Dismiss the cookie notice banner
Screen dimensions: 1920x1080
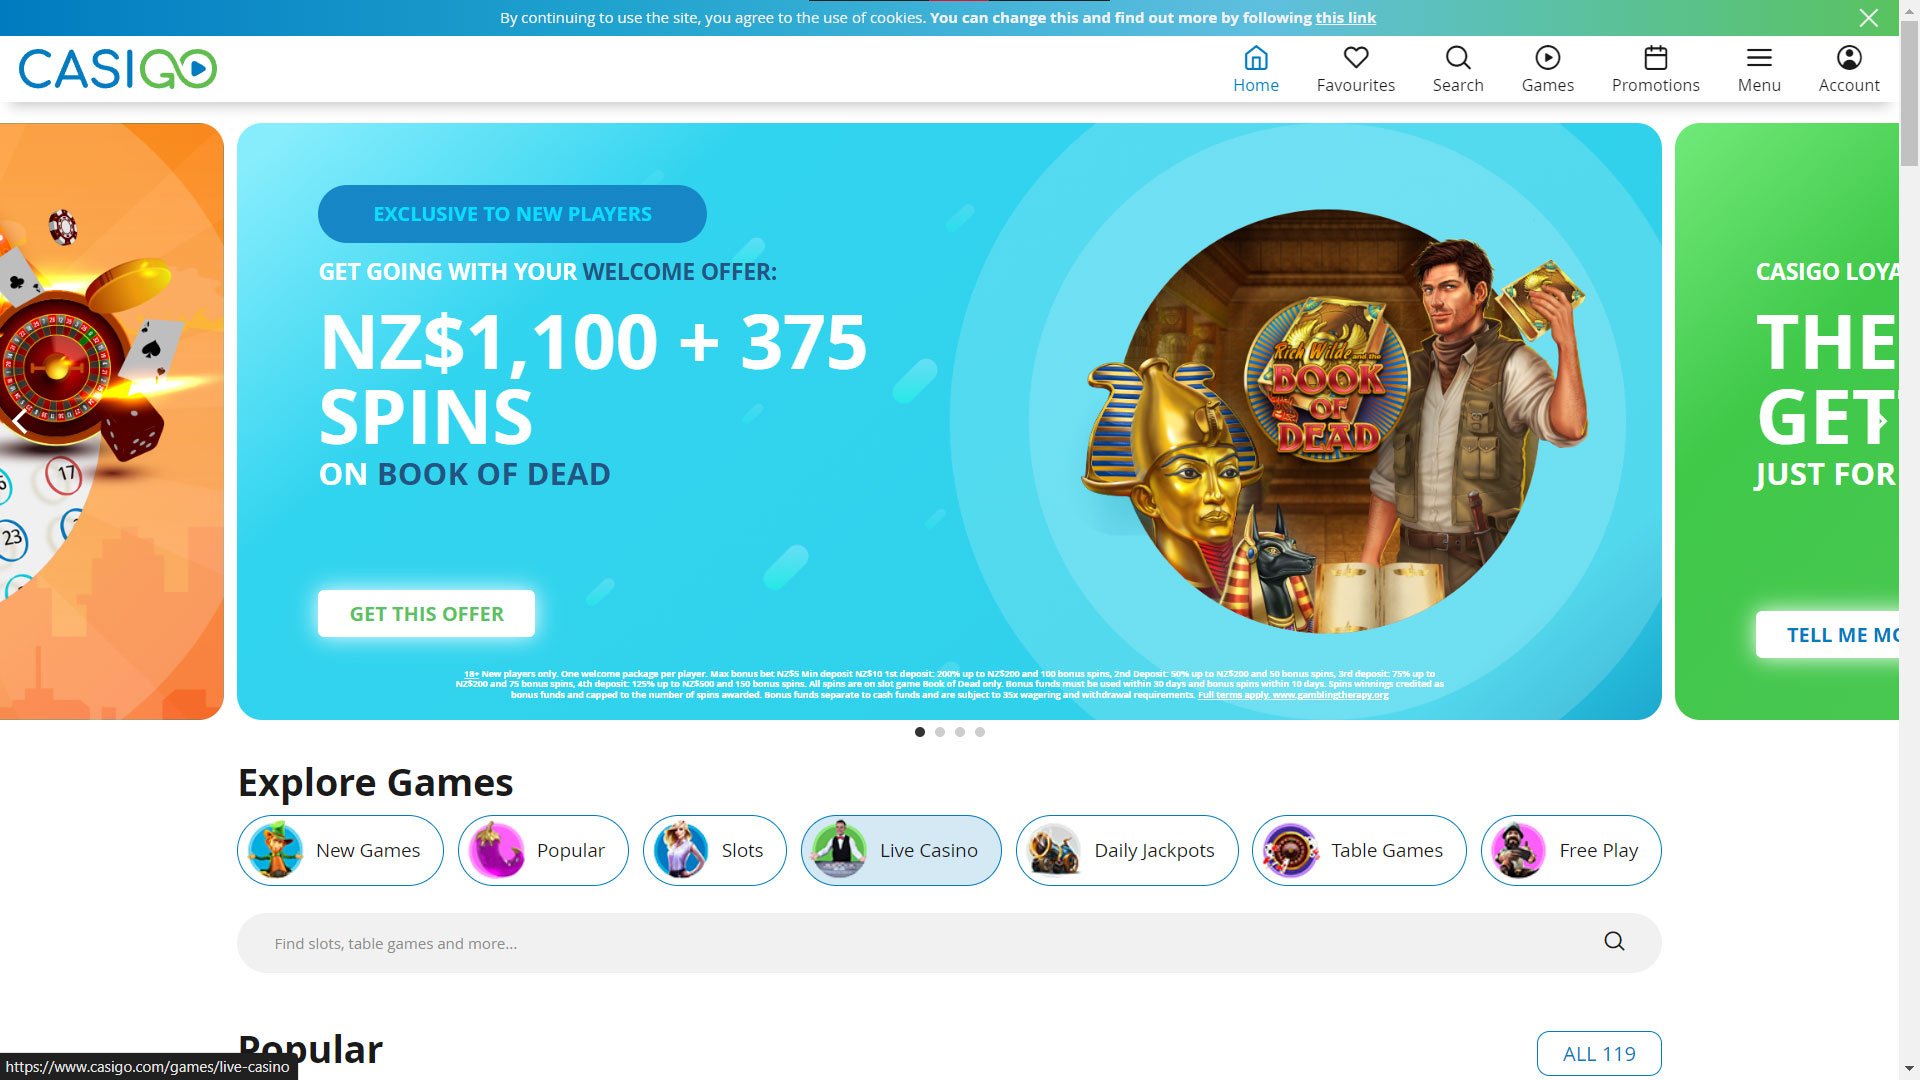point(1868,18)
